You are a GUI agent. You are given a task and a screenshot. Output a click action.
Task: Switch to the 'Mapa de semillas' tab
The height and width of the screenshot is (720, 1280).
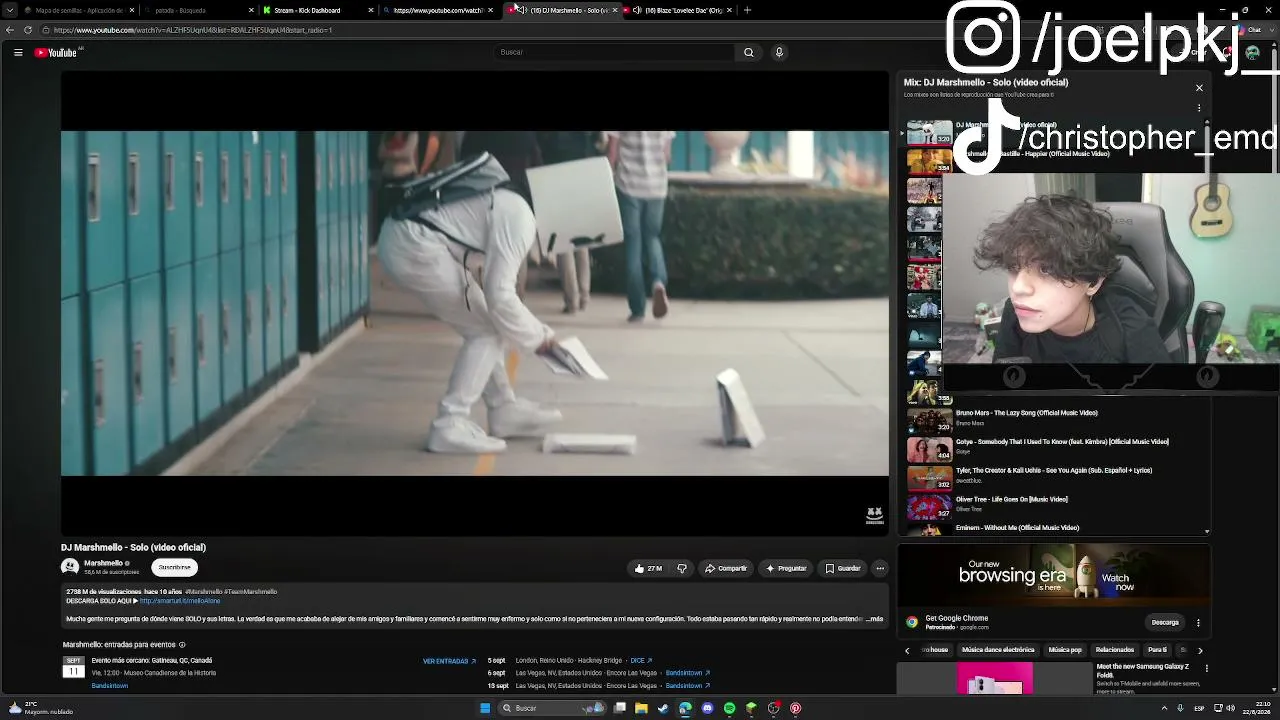coord(80,10)
